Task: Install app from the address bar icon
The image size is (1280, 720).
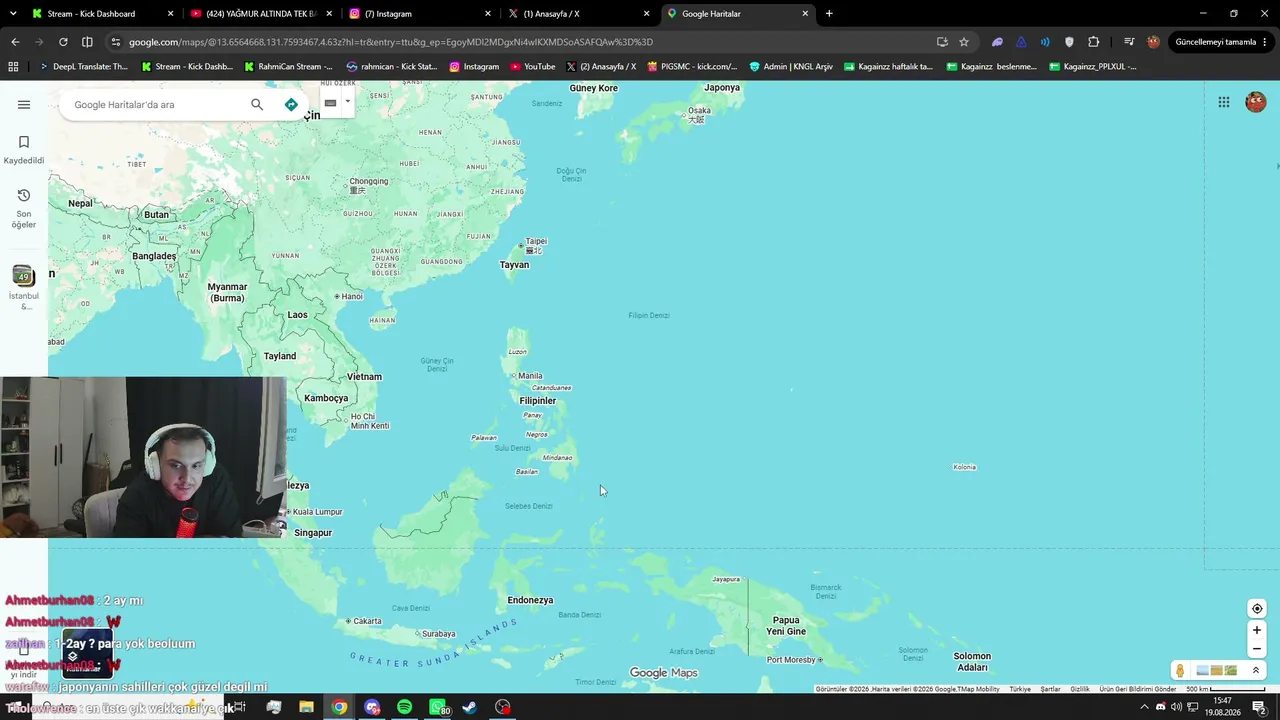Action: click(x=942, y=42)
